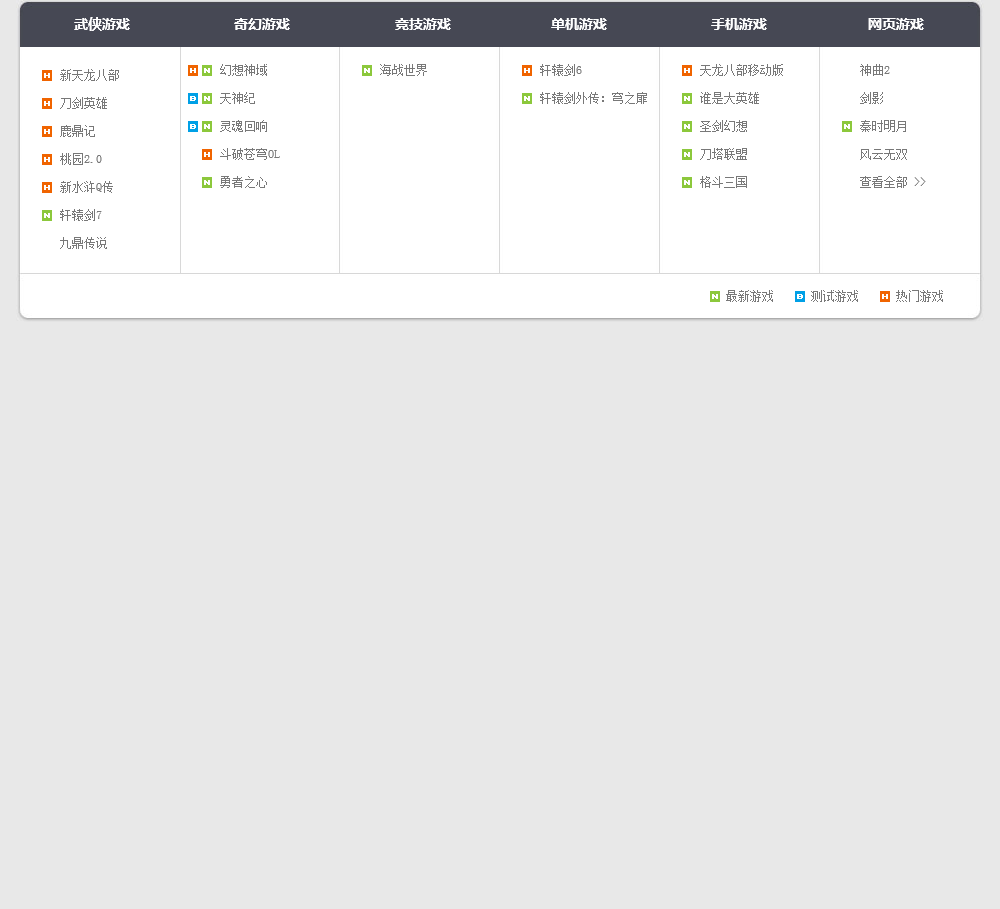1000x909 pixels.
Task: Open the 勇者之心 game link
Action: [x=244, y=182]
